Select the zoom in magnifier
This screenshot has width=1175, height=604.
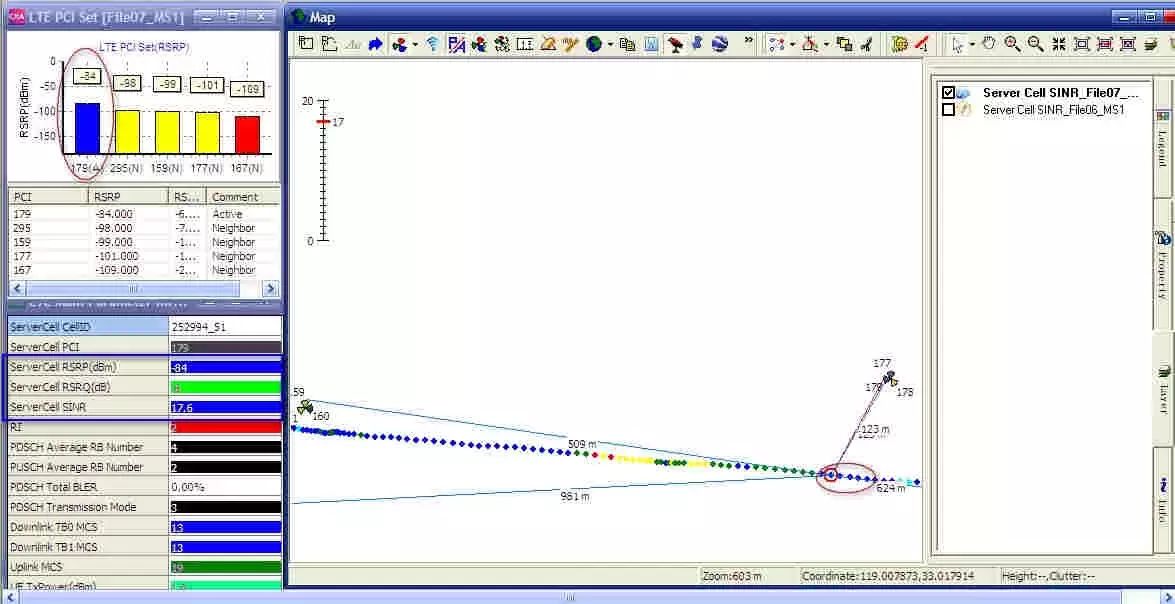1012,43
